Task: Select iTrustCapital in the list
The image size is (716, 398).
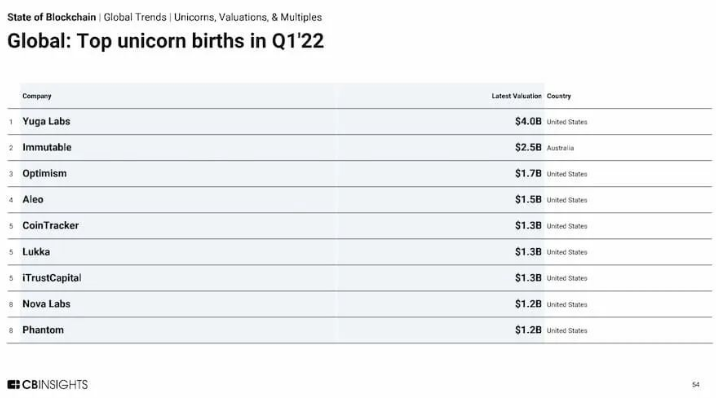Action: coord(52,278)
